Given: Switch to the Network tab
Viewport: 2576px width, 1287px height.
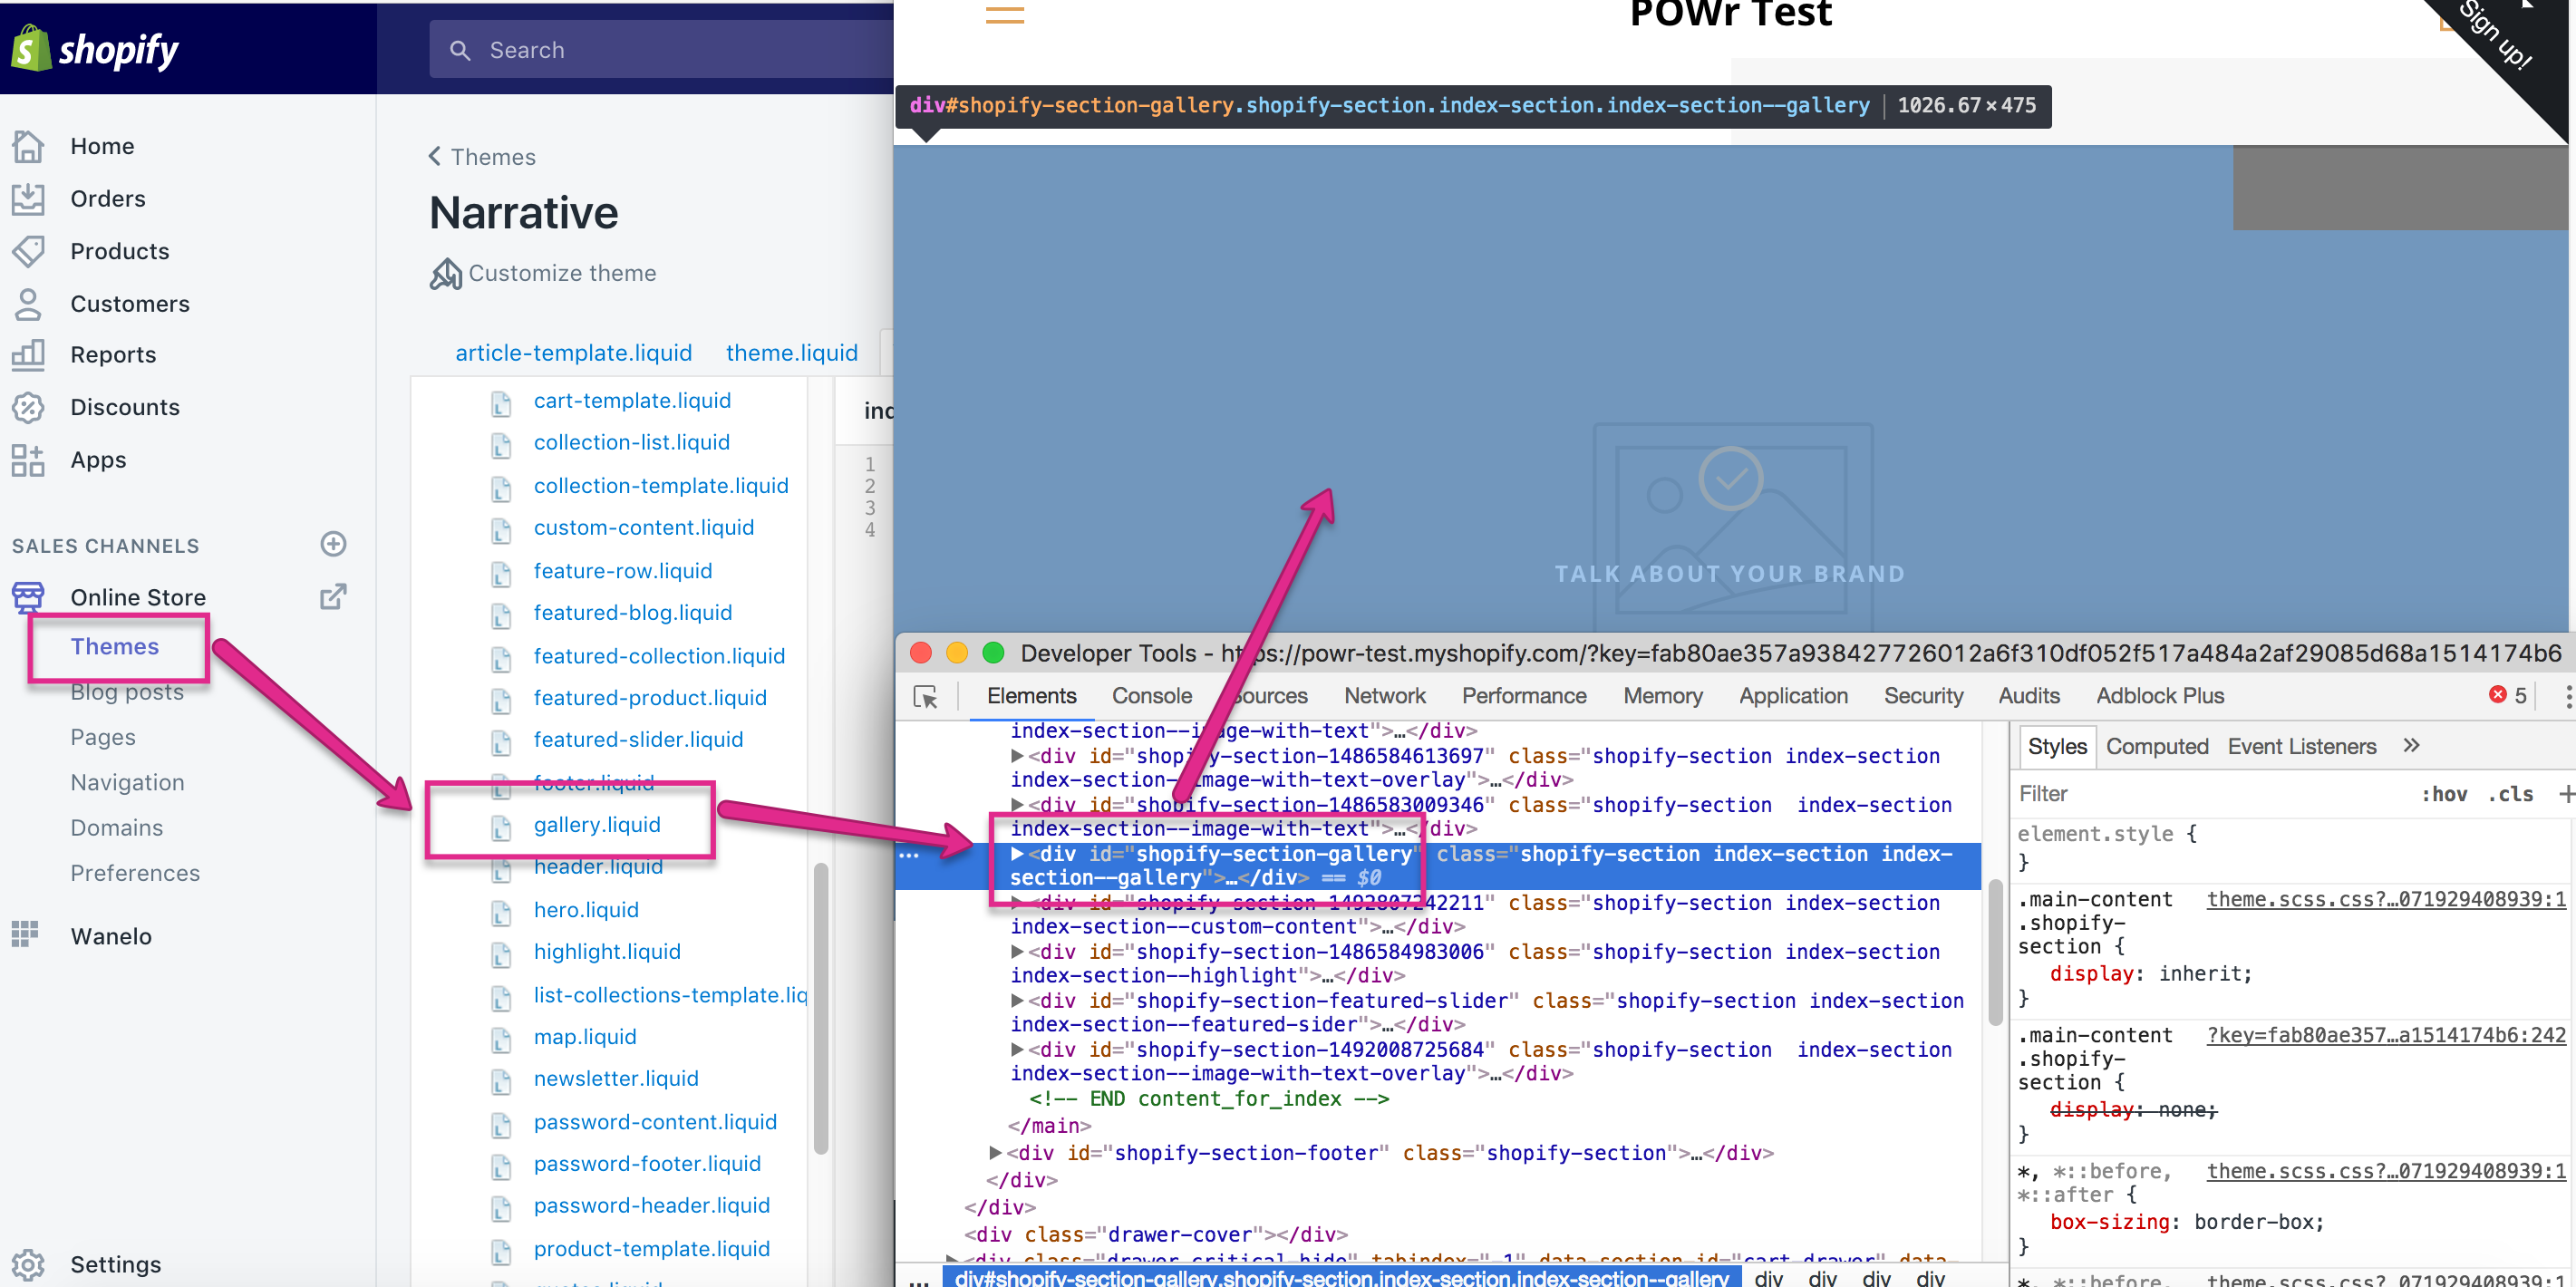Looking at the screenshot, I should 1384,696.
